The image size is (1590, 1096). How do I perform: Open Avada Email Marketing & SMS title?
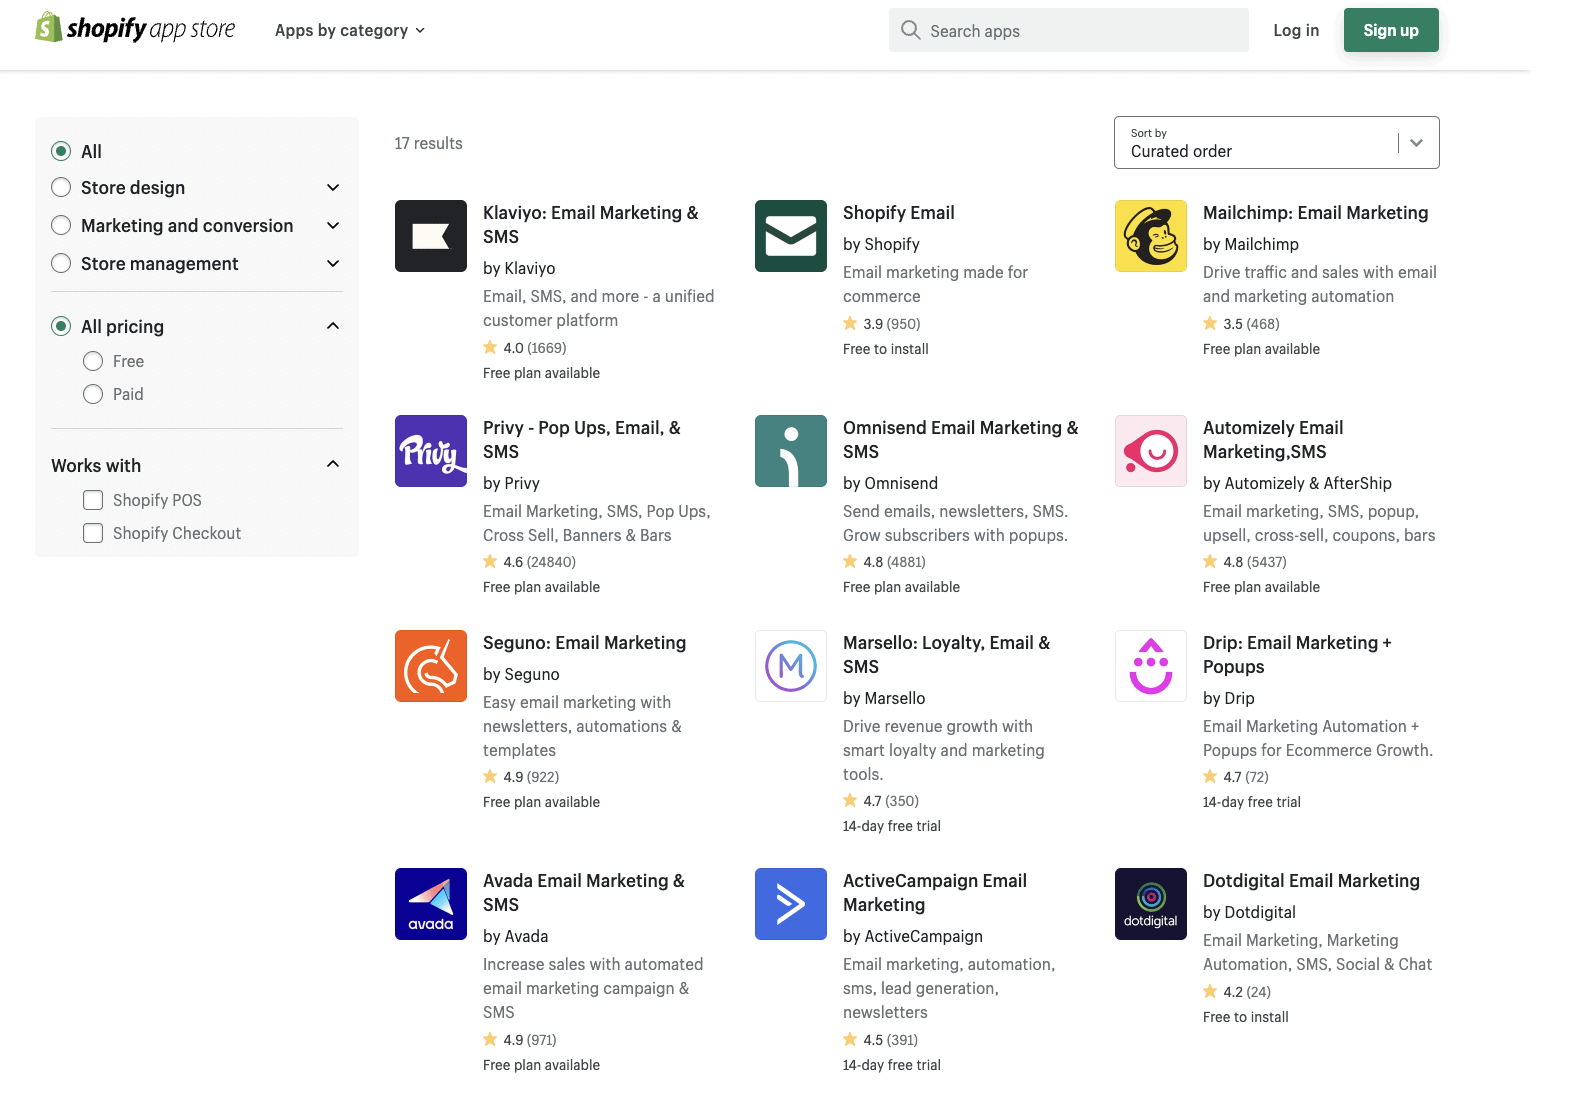click(584, 893)
